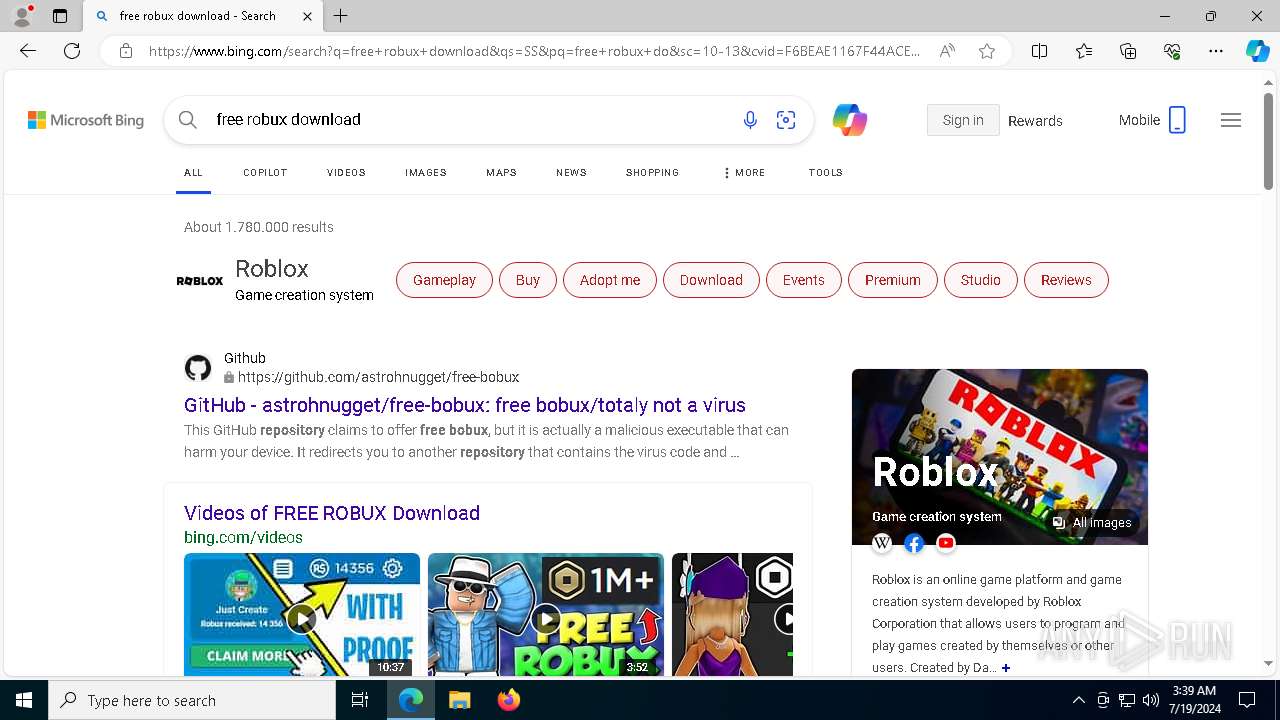Click the Reviews pill button
1280x720 pixels.
tap(1066, 280)
